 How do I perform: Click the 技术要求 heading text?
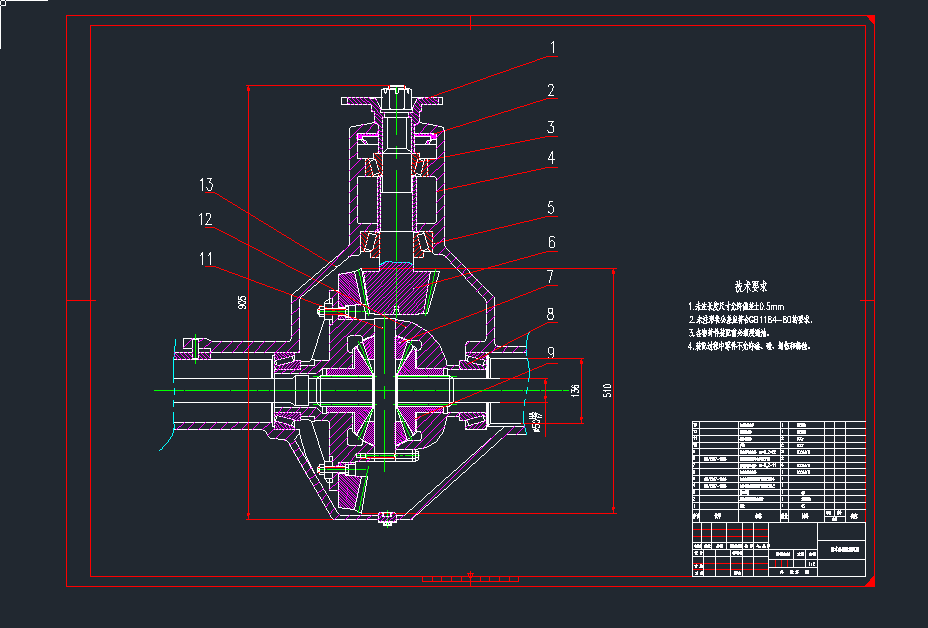(750, 285)
